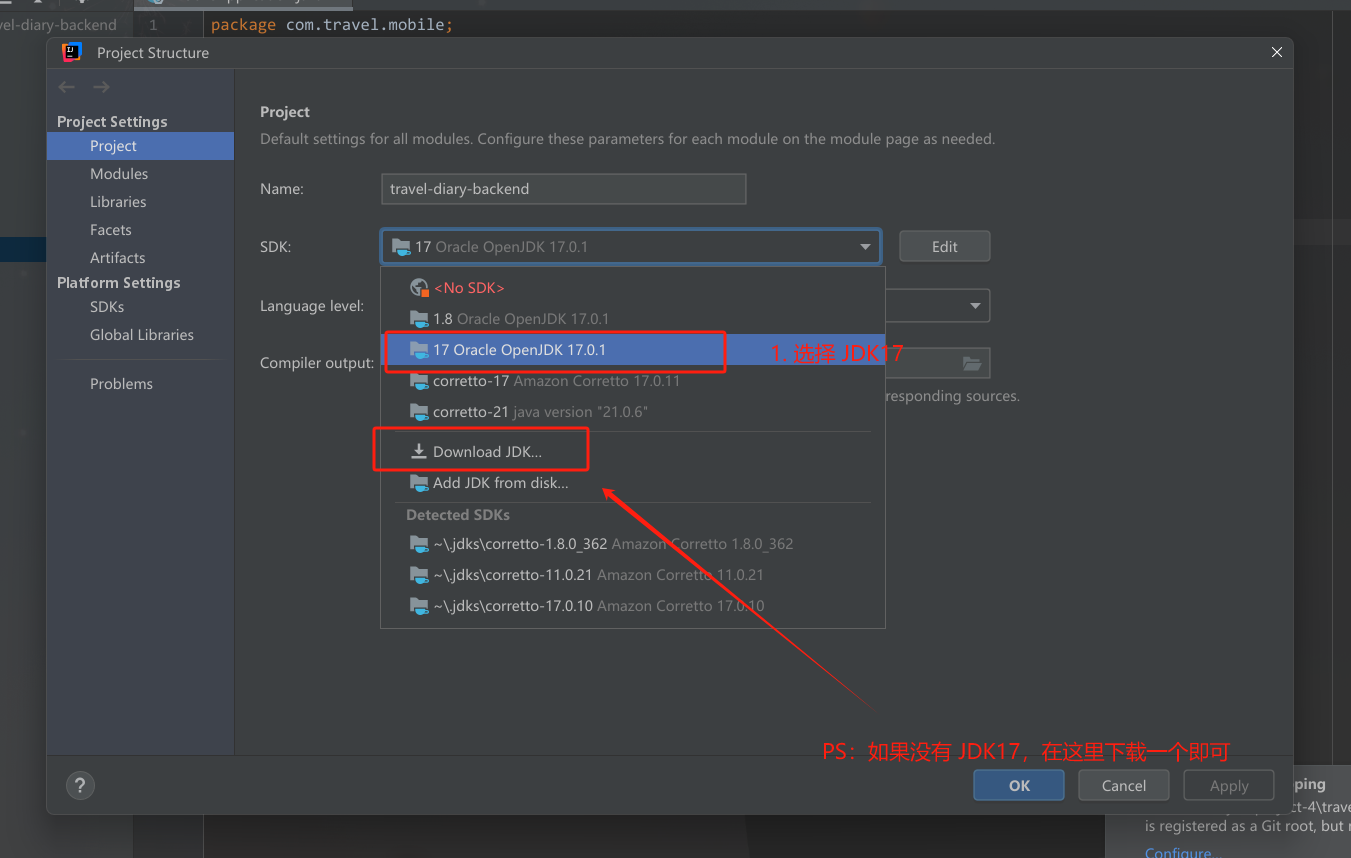Click folder icon beside corretto-17 Amazon Corretto 17.0.11

pos(419,381)
